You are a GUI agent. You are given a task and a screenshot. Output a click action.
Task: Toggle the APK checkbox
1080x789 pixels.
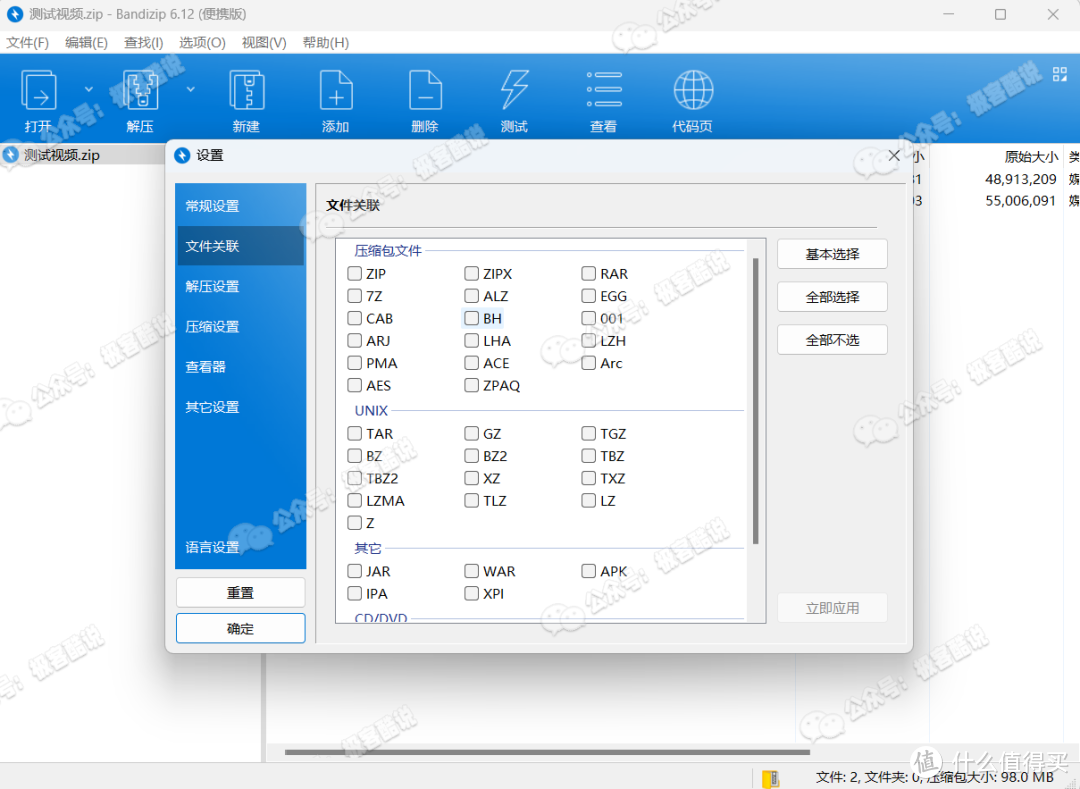click(x=588, y=571)
